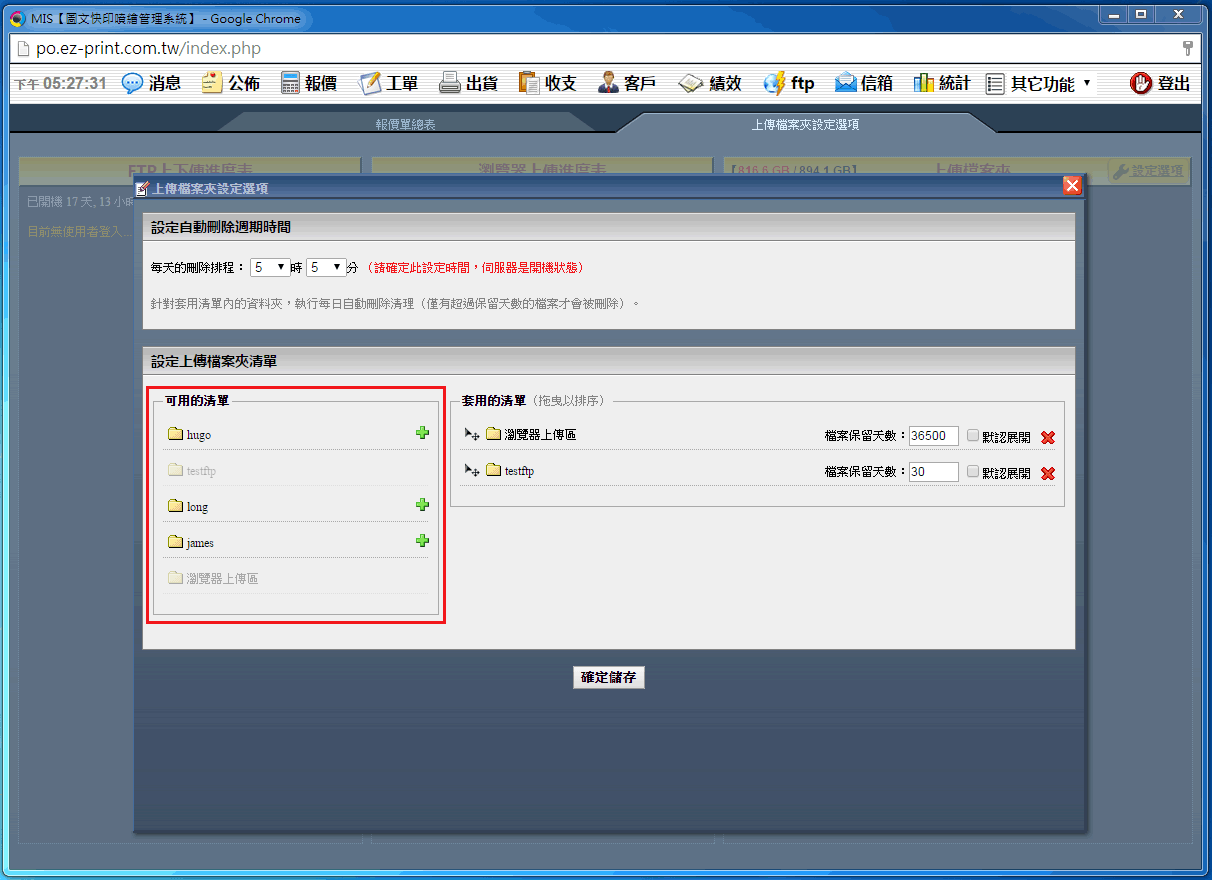This screenshot has width=1212, height=880.
Task: Add james folder using green plus
Action: pos(422,541)
